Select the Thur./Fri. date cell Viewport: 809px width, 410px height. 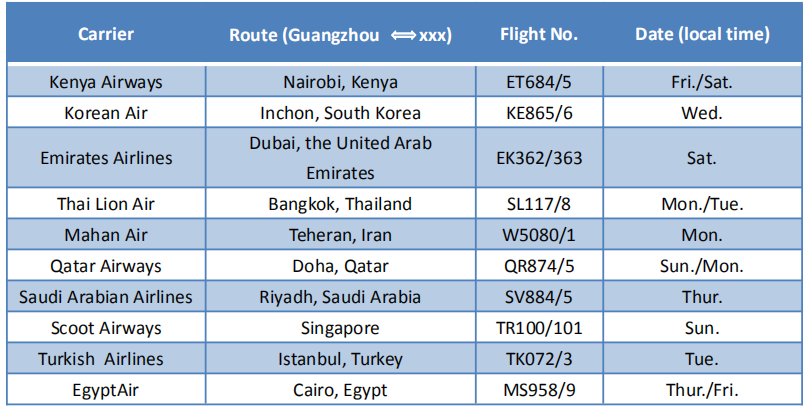702,390
